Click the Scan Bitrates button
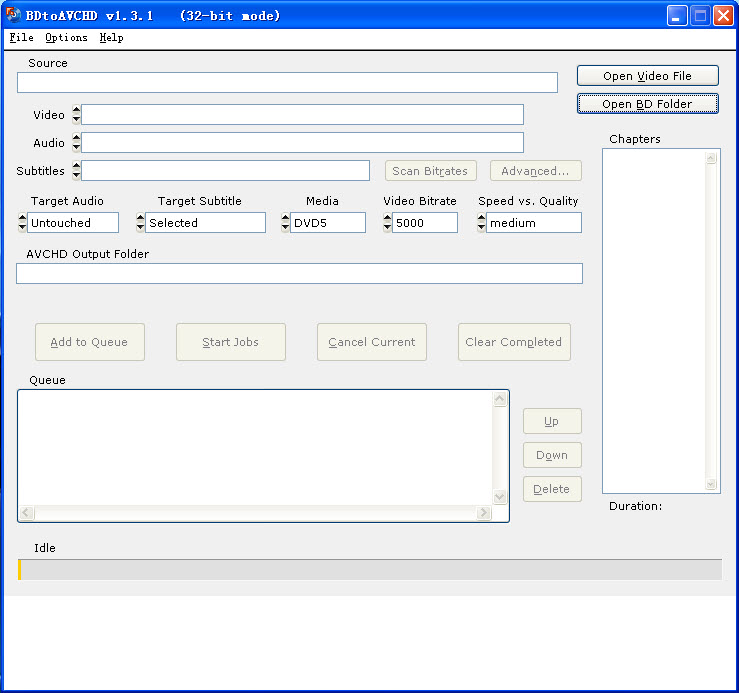 click(430, 171)
